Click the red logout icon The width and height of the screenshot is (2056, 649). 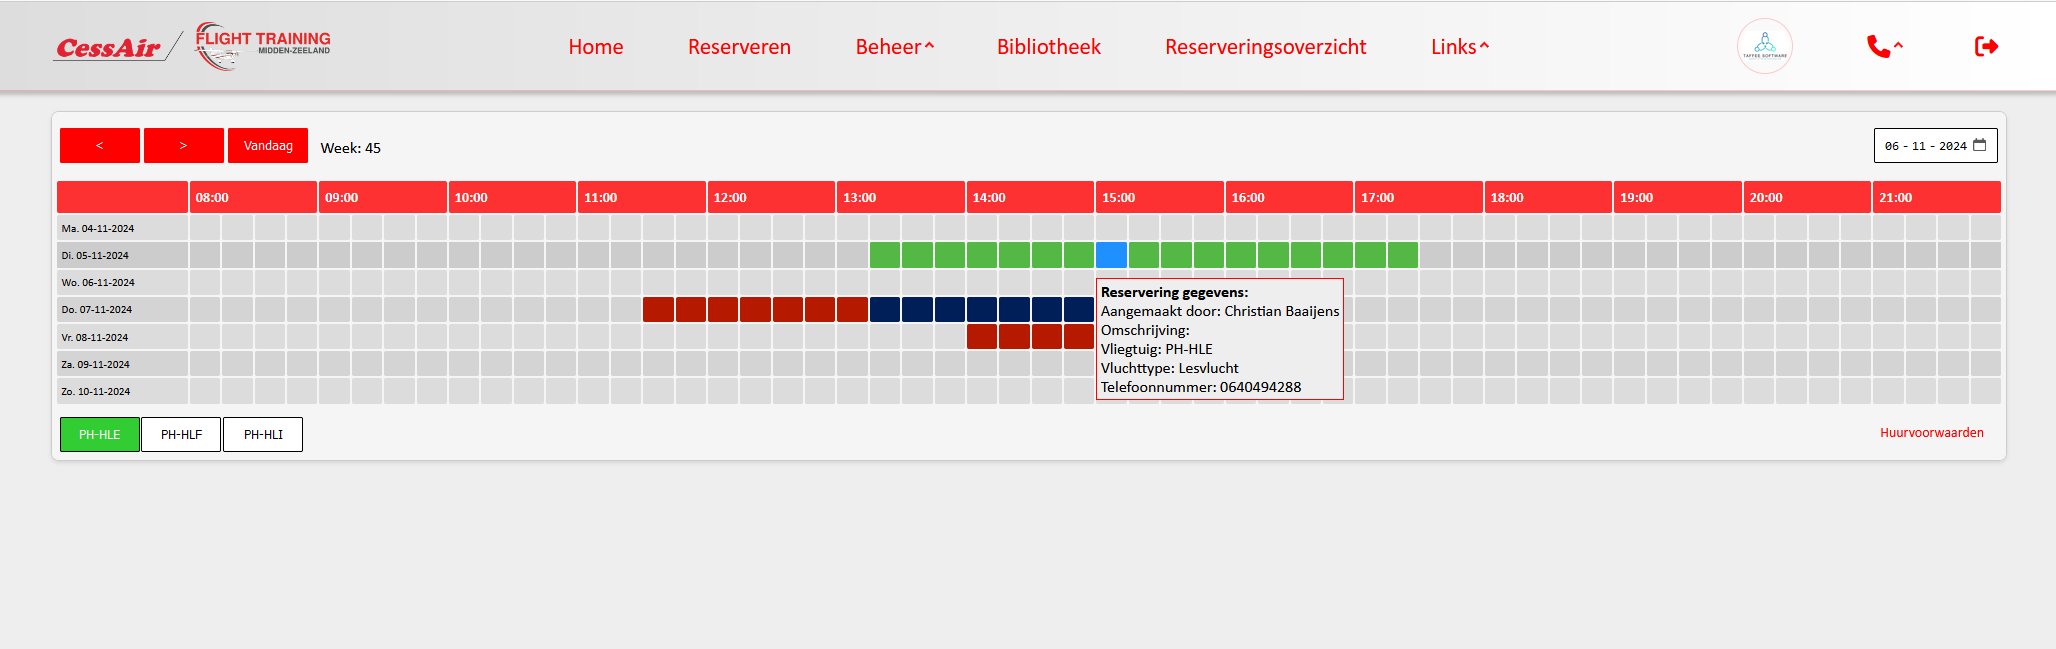pos(1986,46)
